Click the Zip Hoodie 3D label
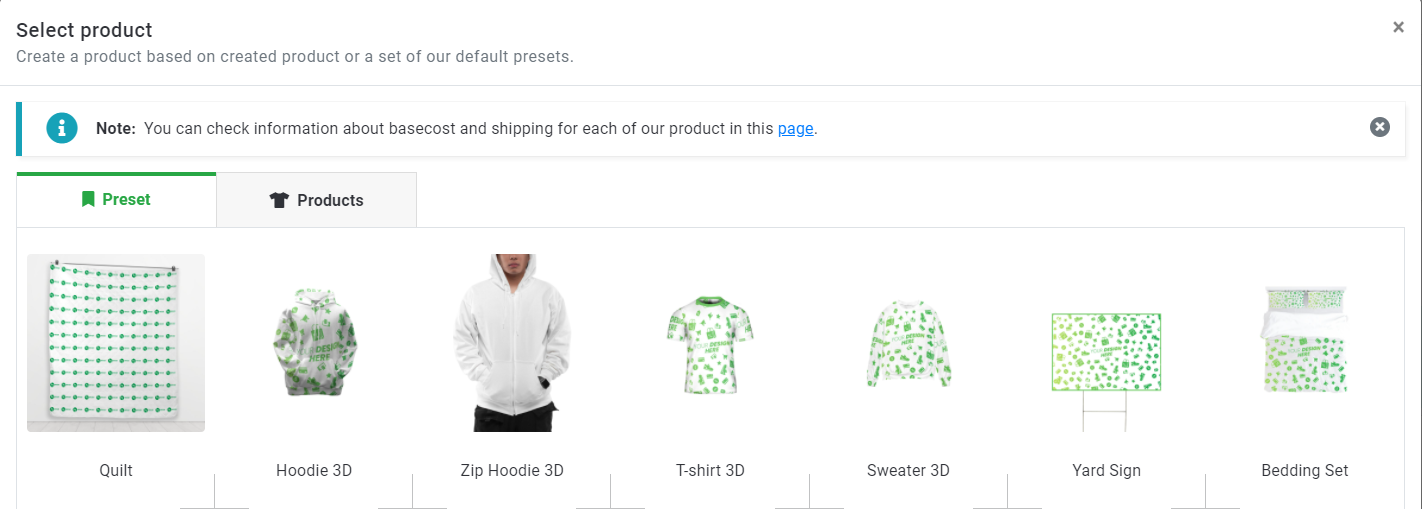1422x509 pixels. pos(512,470)
